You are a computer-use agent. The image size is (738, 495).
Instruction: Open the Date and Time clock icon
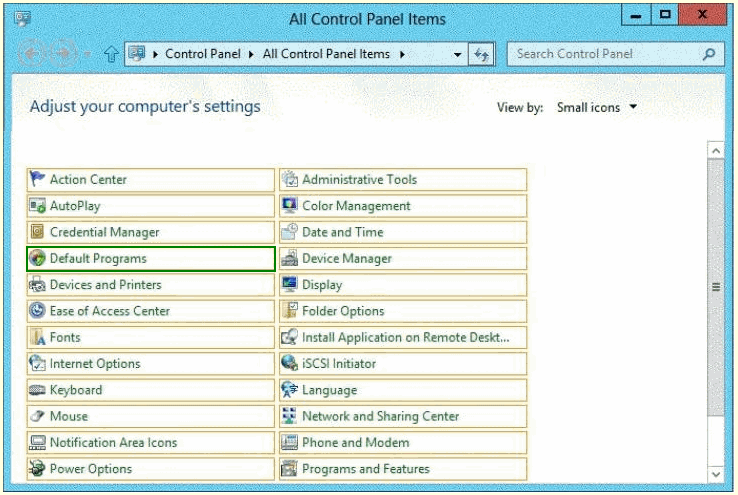point(289,232)
